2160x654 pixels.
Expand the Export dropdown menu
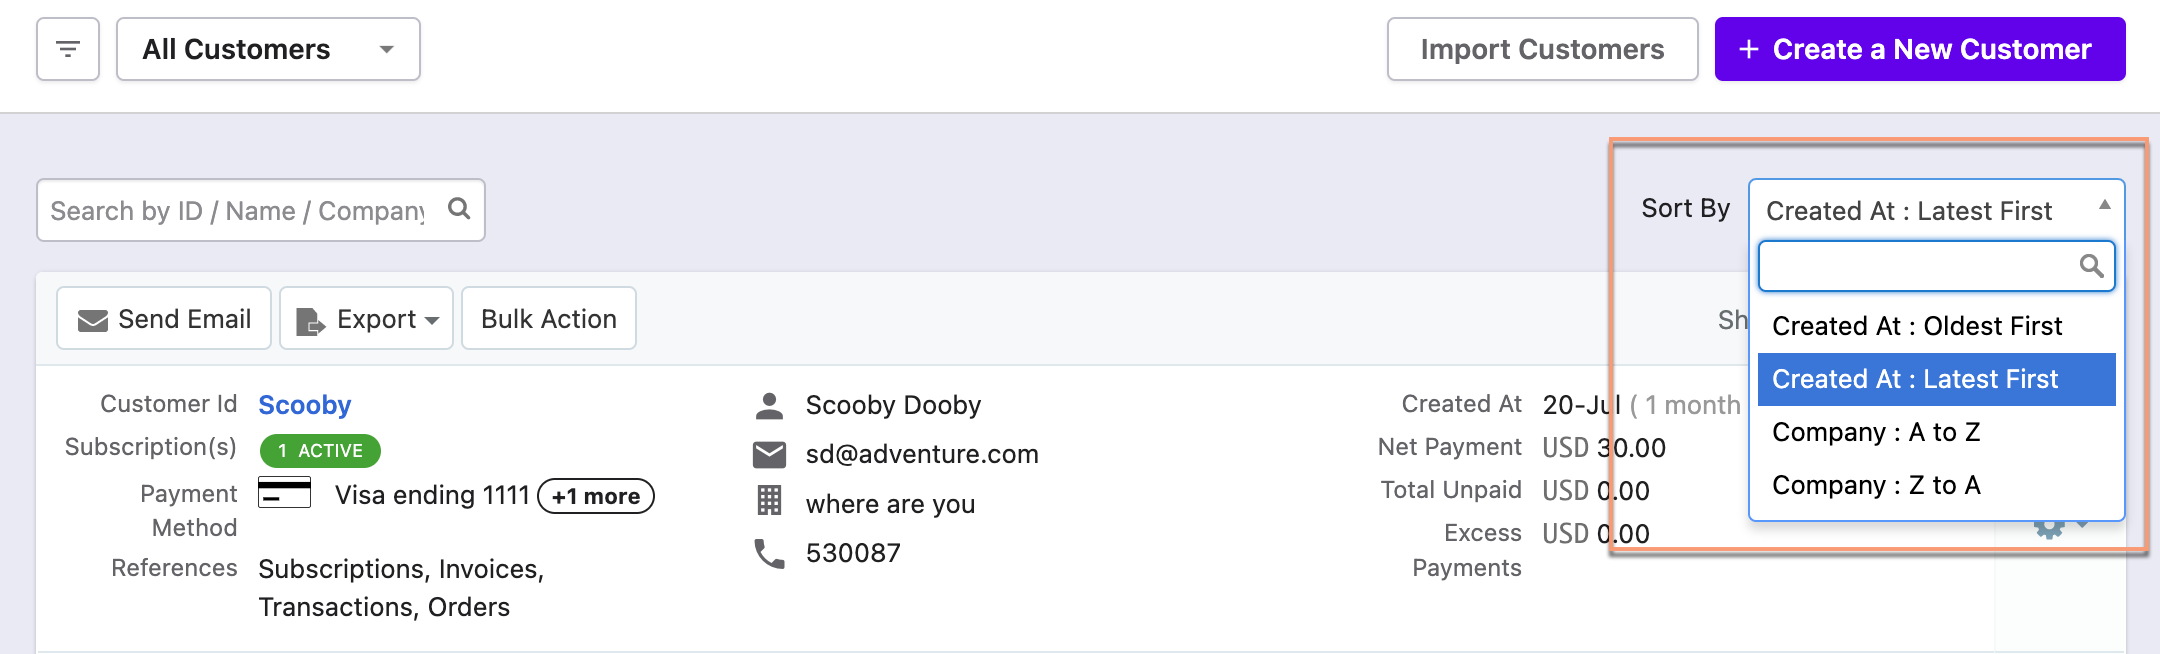(367, 319)
